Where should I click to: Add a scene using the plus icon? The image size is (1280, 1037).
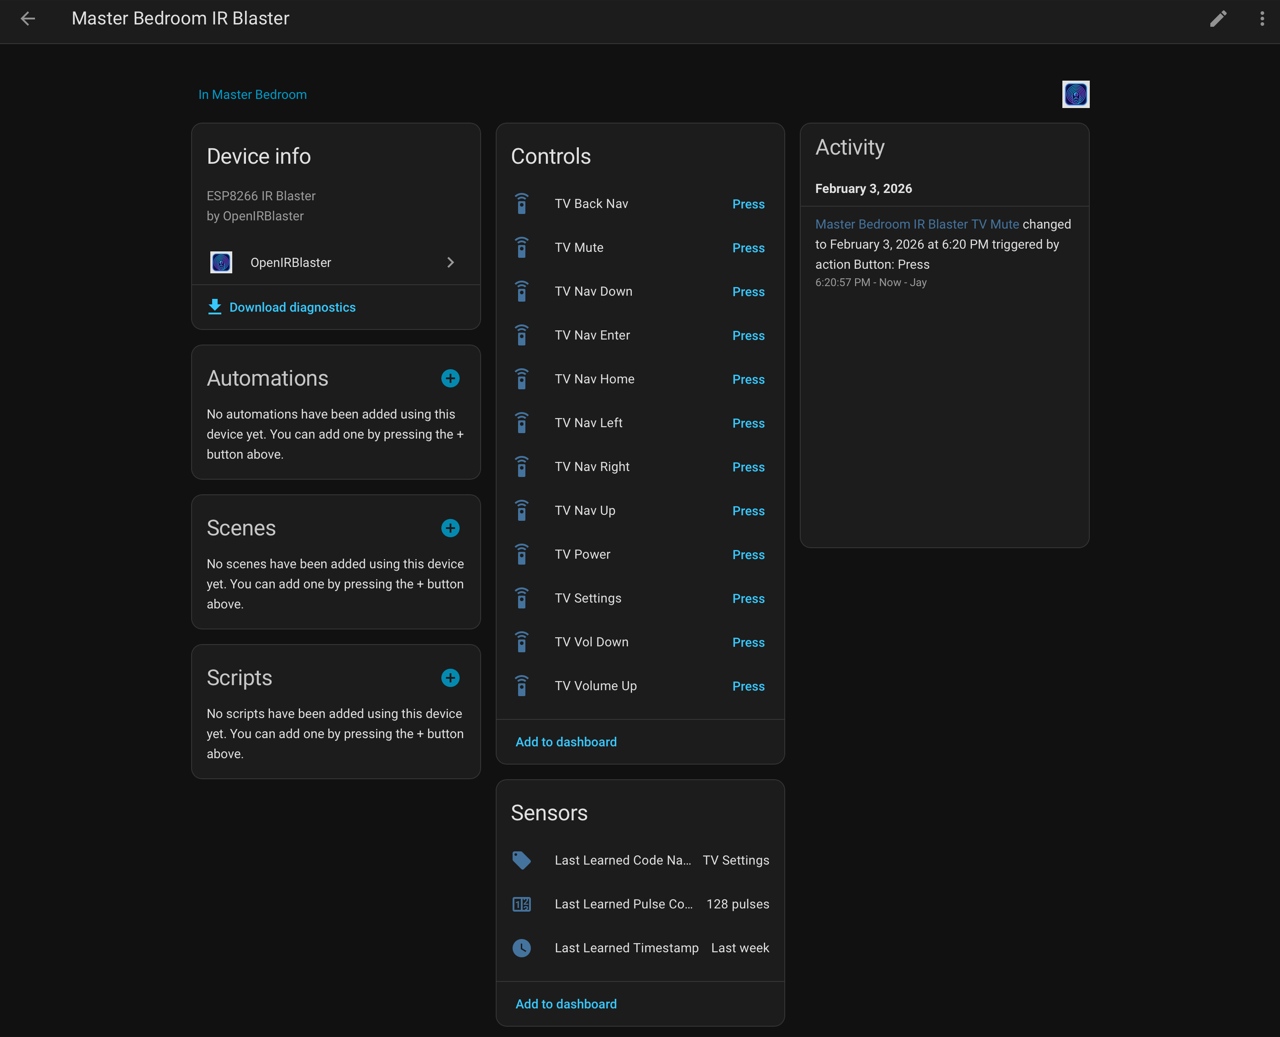450,528
